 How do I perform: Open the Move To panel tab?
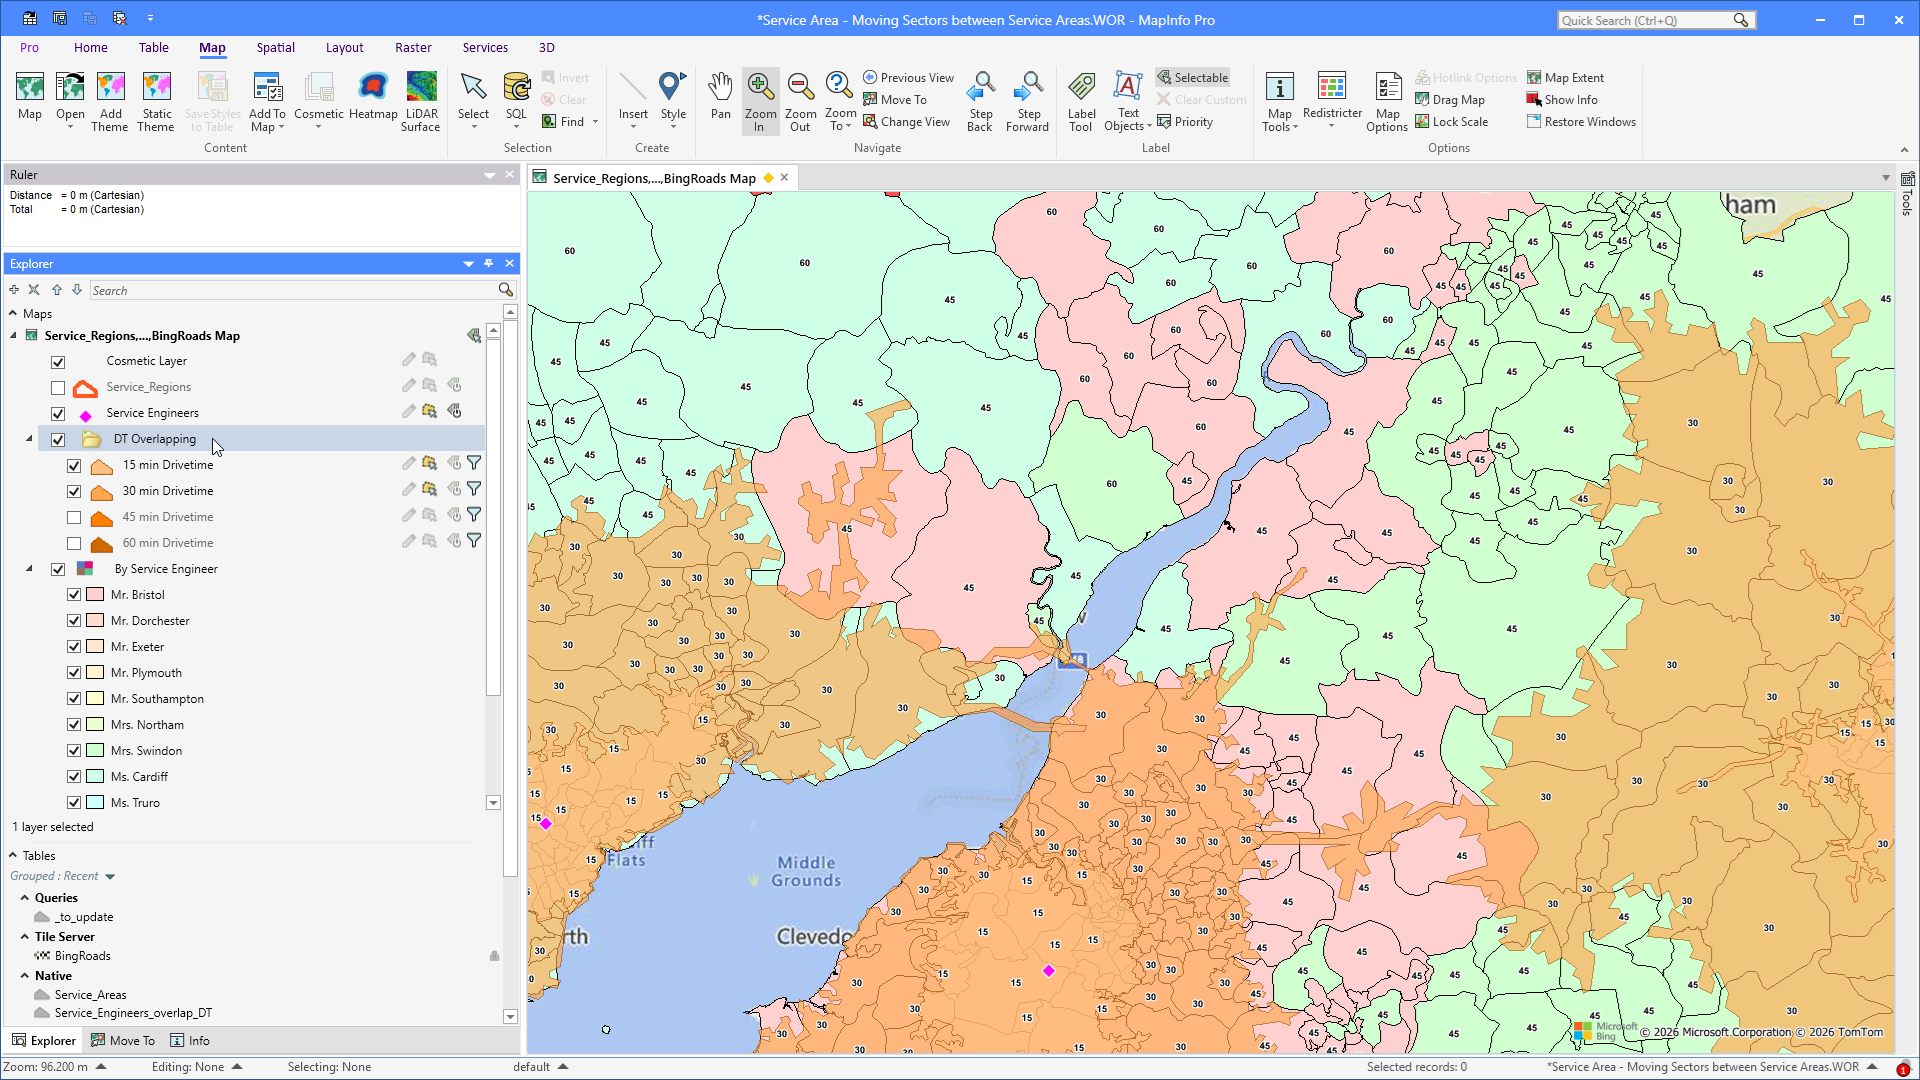click(123, 1040)
